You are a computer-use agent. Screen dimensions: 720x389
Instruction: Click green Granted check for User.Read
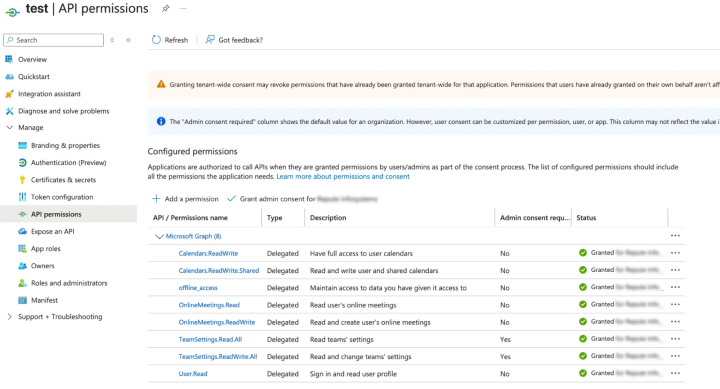point(583,373)
